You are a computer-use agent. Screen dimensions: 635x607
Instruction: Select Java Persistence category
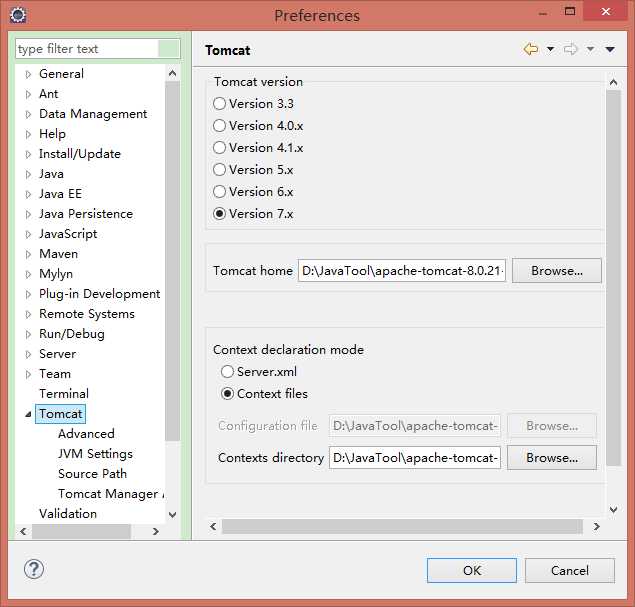(x=86, y=214)
